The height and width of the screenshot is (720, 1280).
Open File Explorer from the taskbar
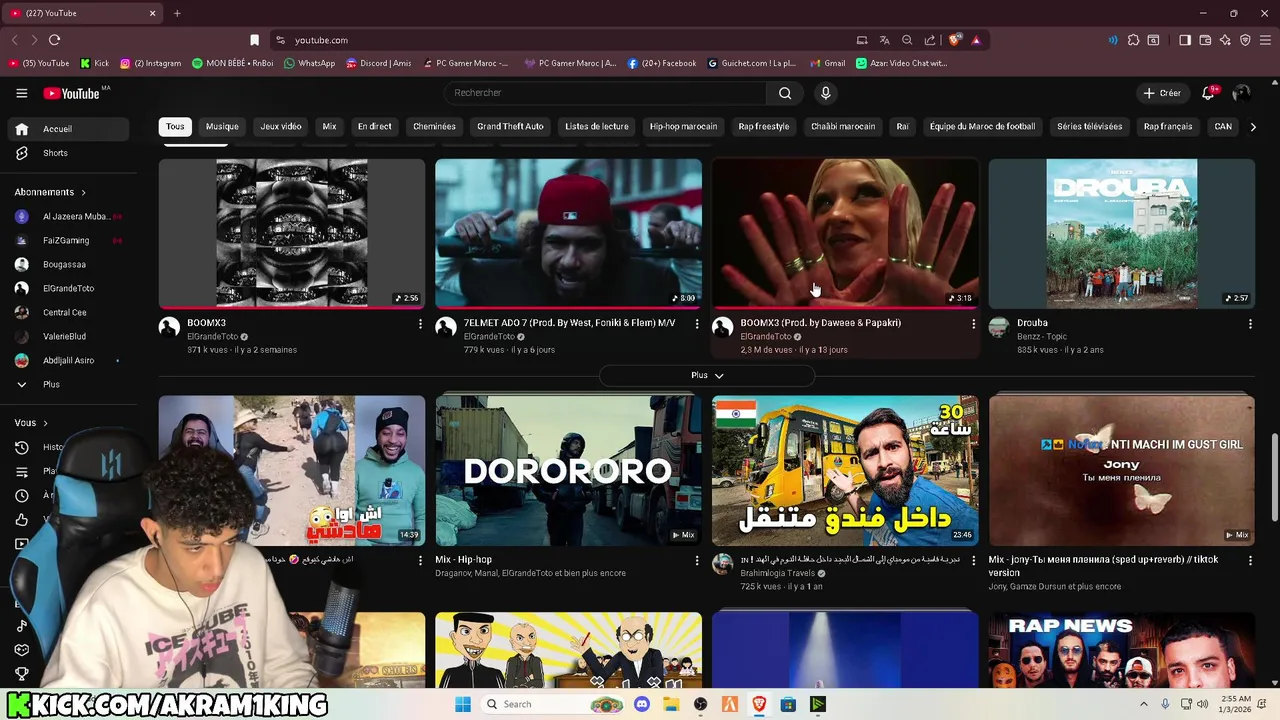point(671,704)
